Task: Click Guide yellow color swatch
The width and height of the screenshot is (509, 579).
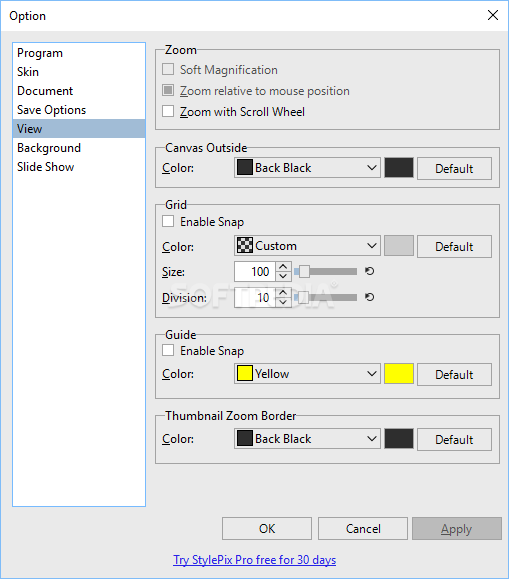Action: tap(399, 373)
